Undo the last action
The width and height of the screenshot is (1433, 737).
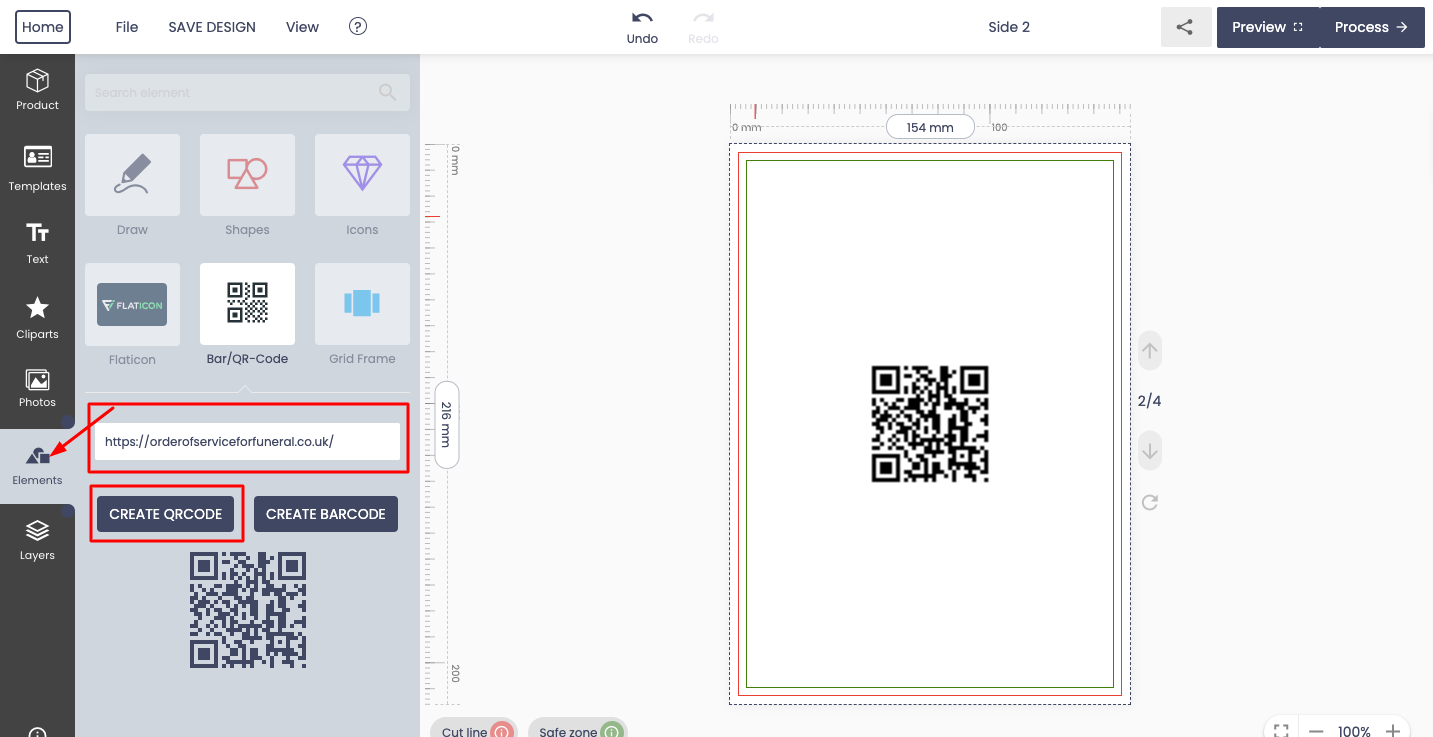[642, 27]
